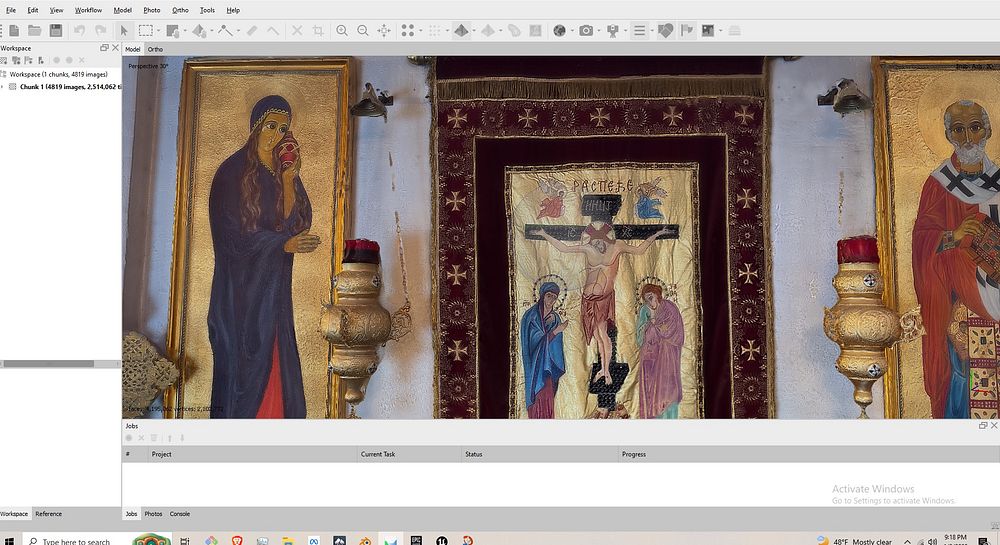Screen dimensions: 1000x545
Task: Toggle the Show Images thumbnail icon
Action: (708, 31)
